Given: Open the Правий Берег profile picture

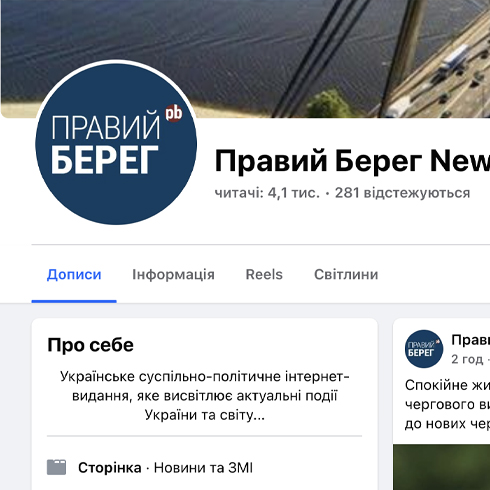Looking at the screenshot, I should 116,143.
